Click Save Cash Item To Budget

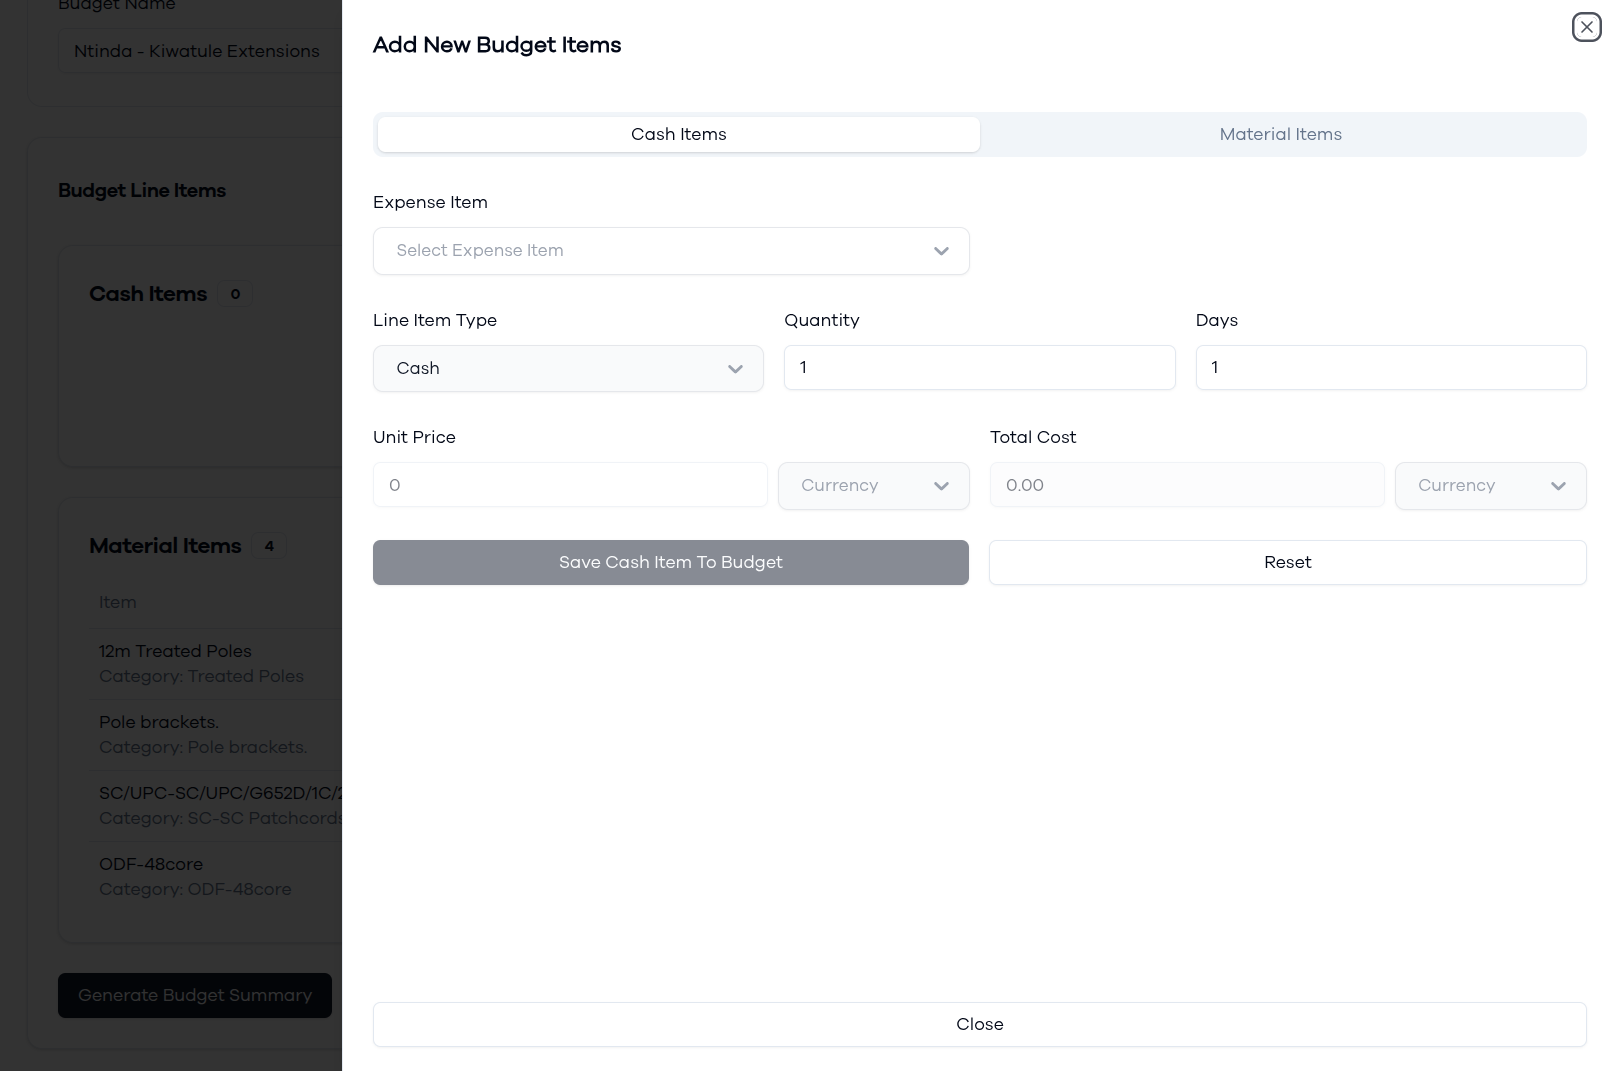click(x=671, y=562)
